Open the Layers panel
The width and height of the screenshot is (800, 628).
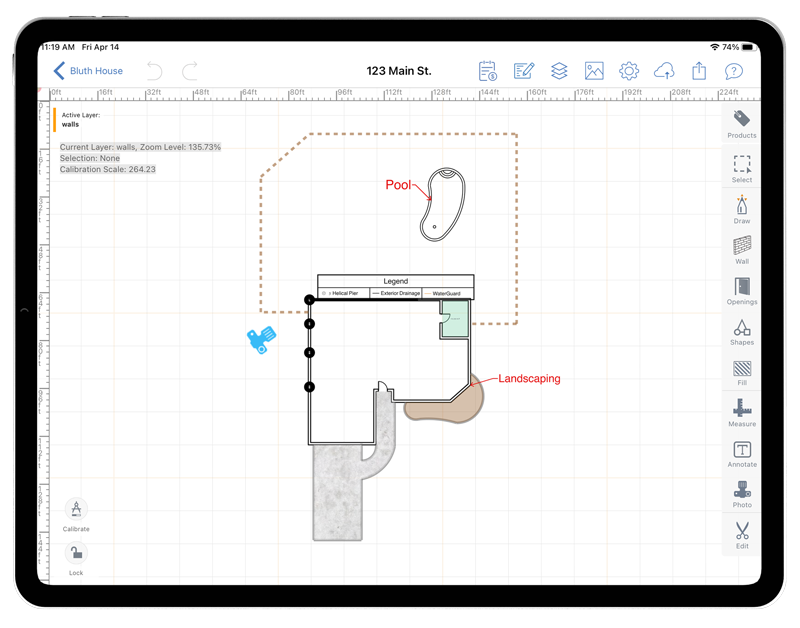[x=558, y=70]
